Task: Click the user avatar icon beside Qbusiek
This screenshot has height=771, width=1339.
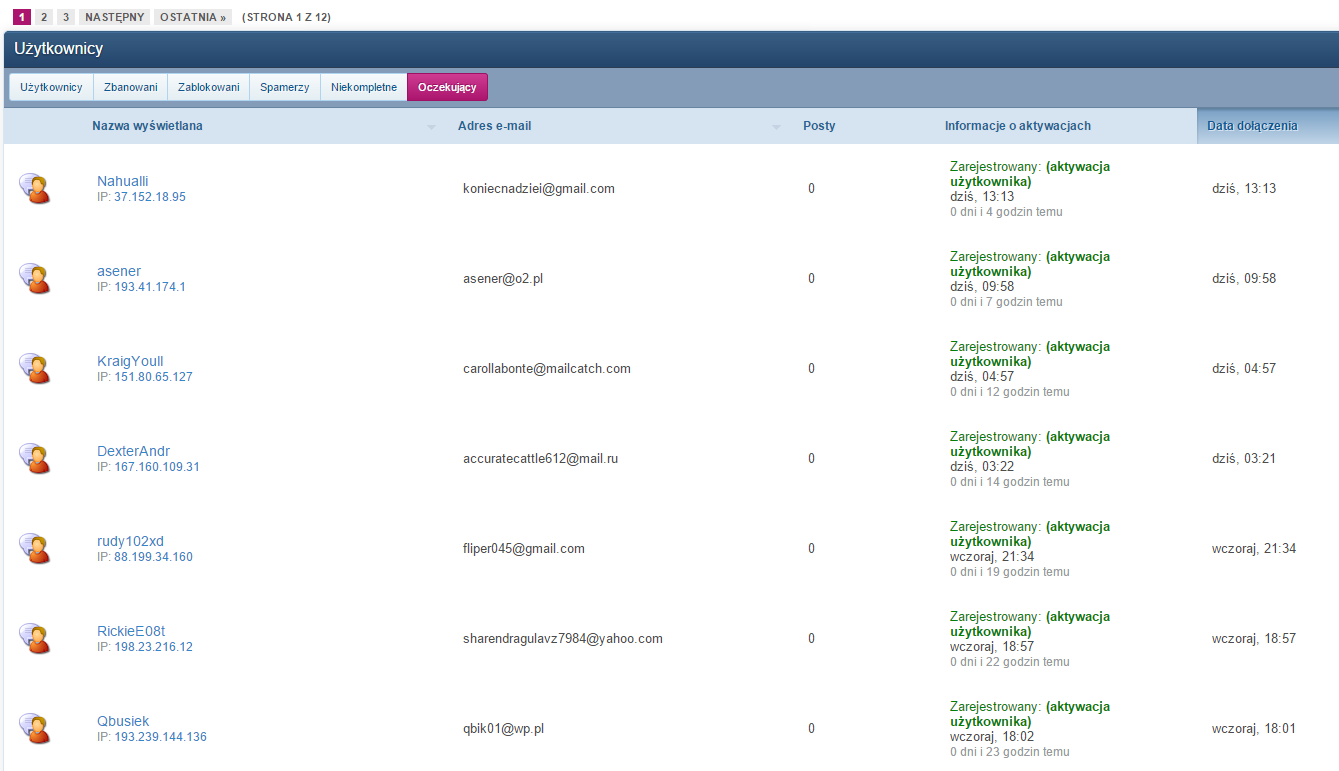Action: click(x=34, y=728)
